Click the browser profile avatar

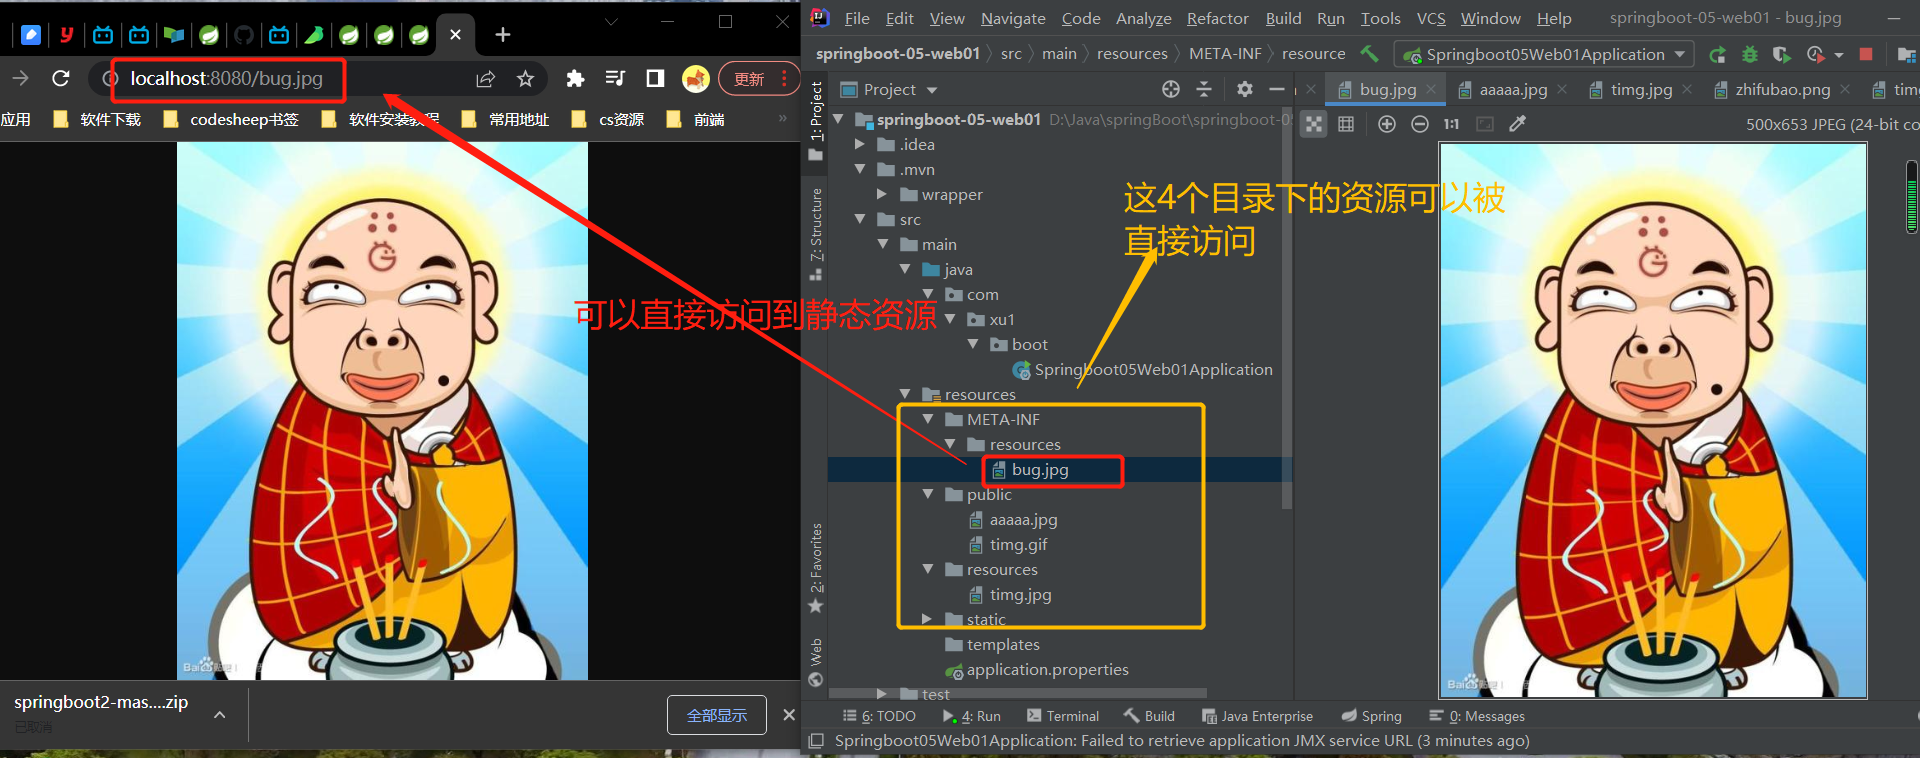click(695, 78)
